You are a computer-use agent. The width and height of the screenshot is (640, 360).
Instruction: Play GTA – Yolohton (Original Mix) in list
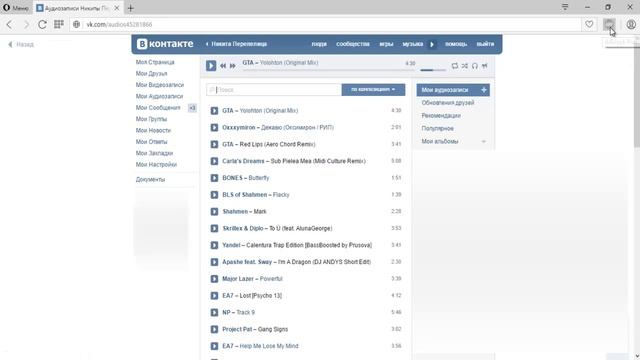(214, 111)
